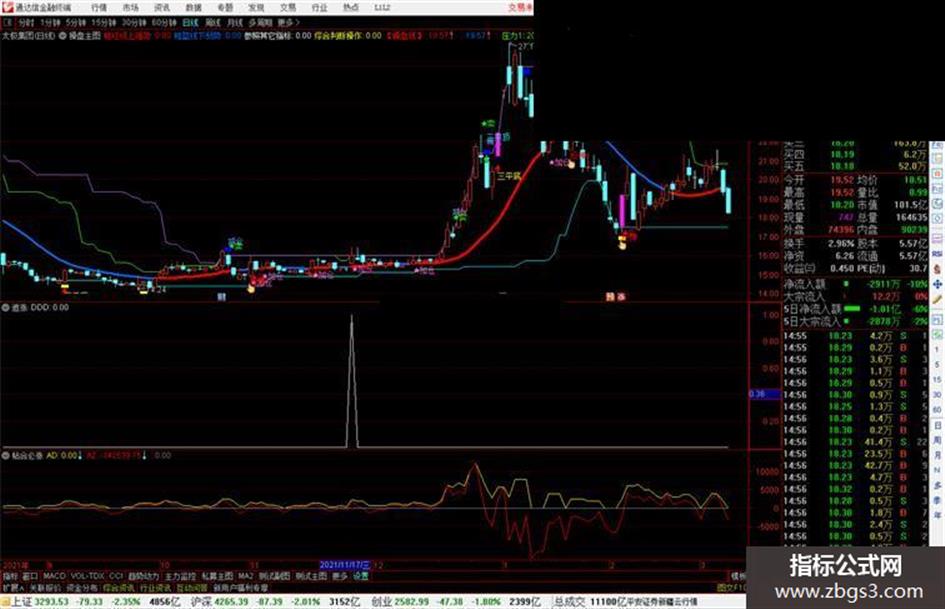Click the 上证 index in status bar

(x=22, y=602)
